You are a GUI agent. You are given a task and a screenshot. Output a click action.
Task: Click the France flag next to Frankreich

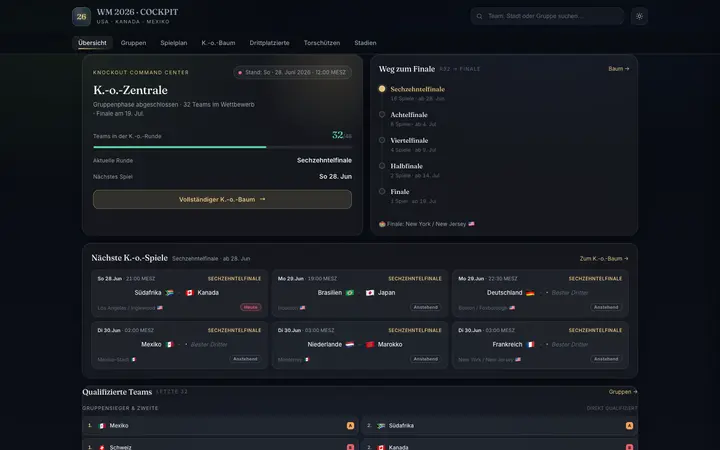coord(530,344)
